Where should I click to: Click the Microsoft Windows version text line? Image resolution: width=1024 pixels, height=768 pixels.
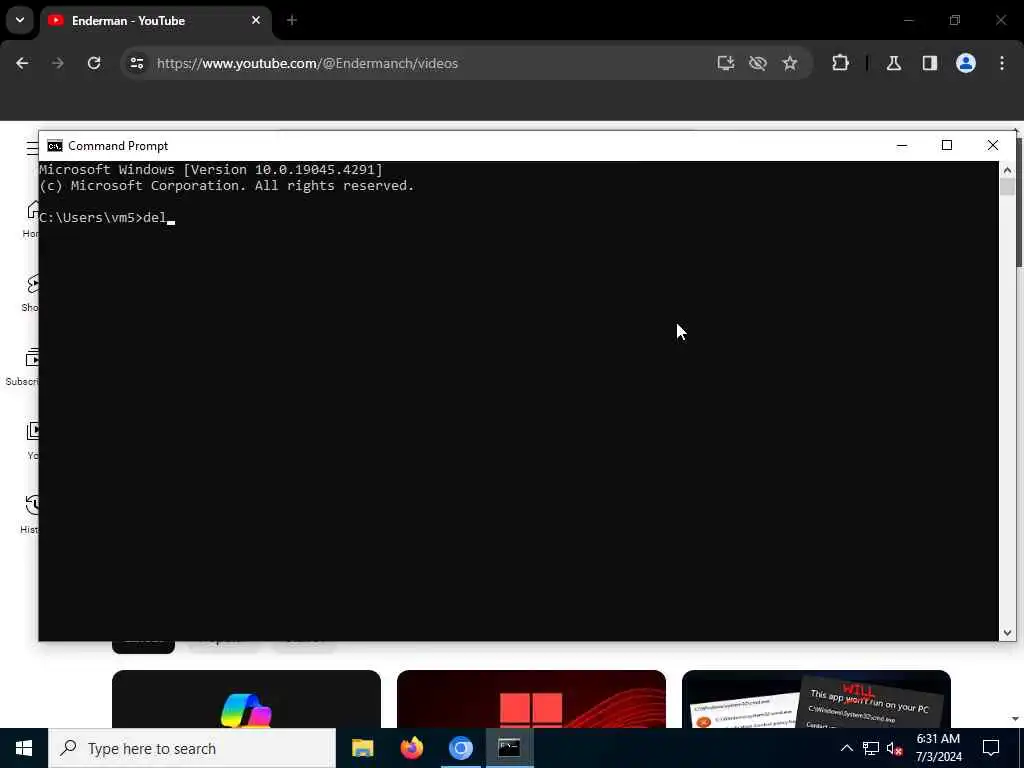[211, 170]
